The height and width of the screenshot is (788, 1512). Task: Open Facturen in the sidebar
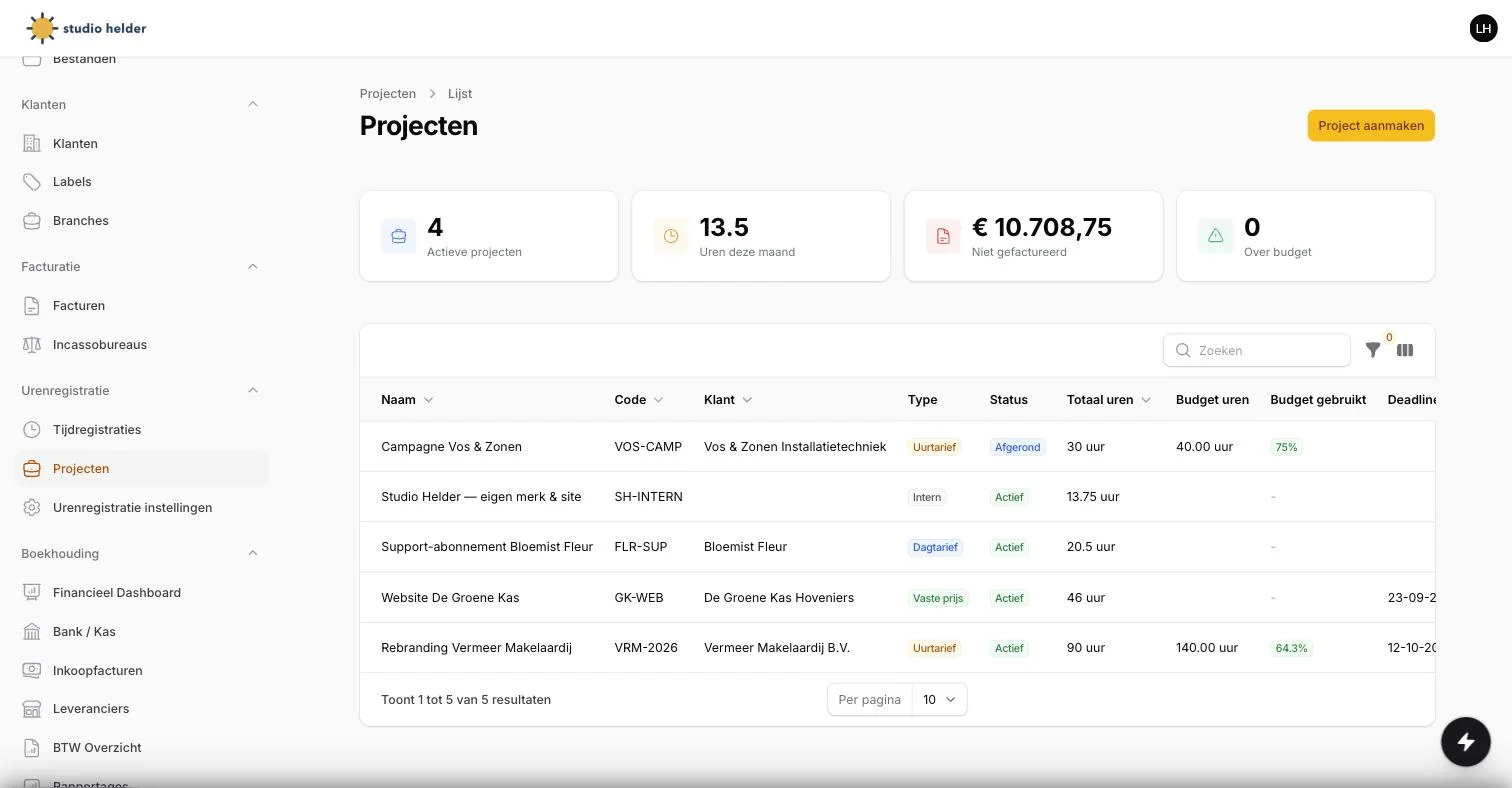pos(142,306)
